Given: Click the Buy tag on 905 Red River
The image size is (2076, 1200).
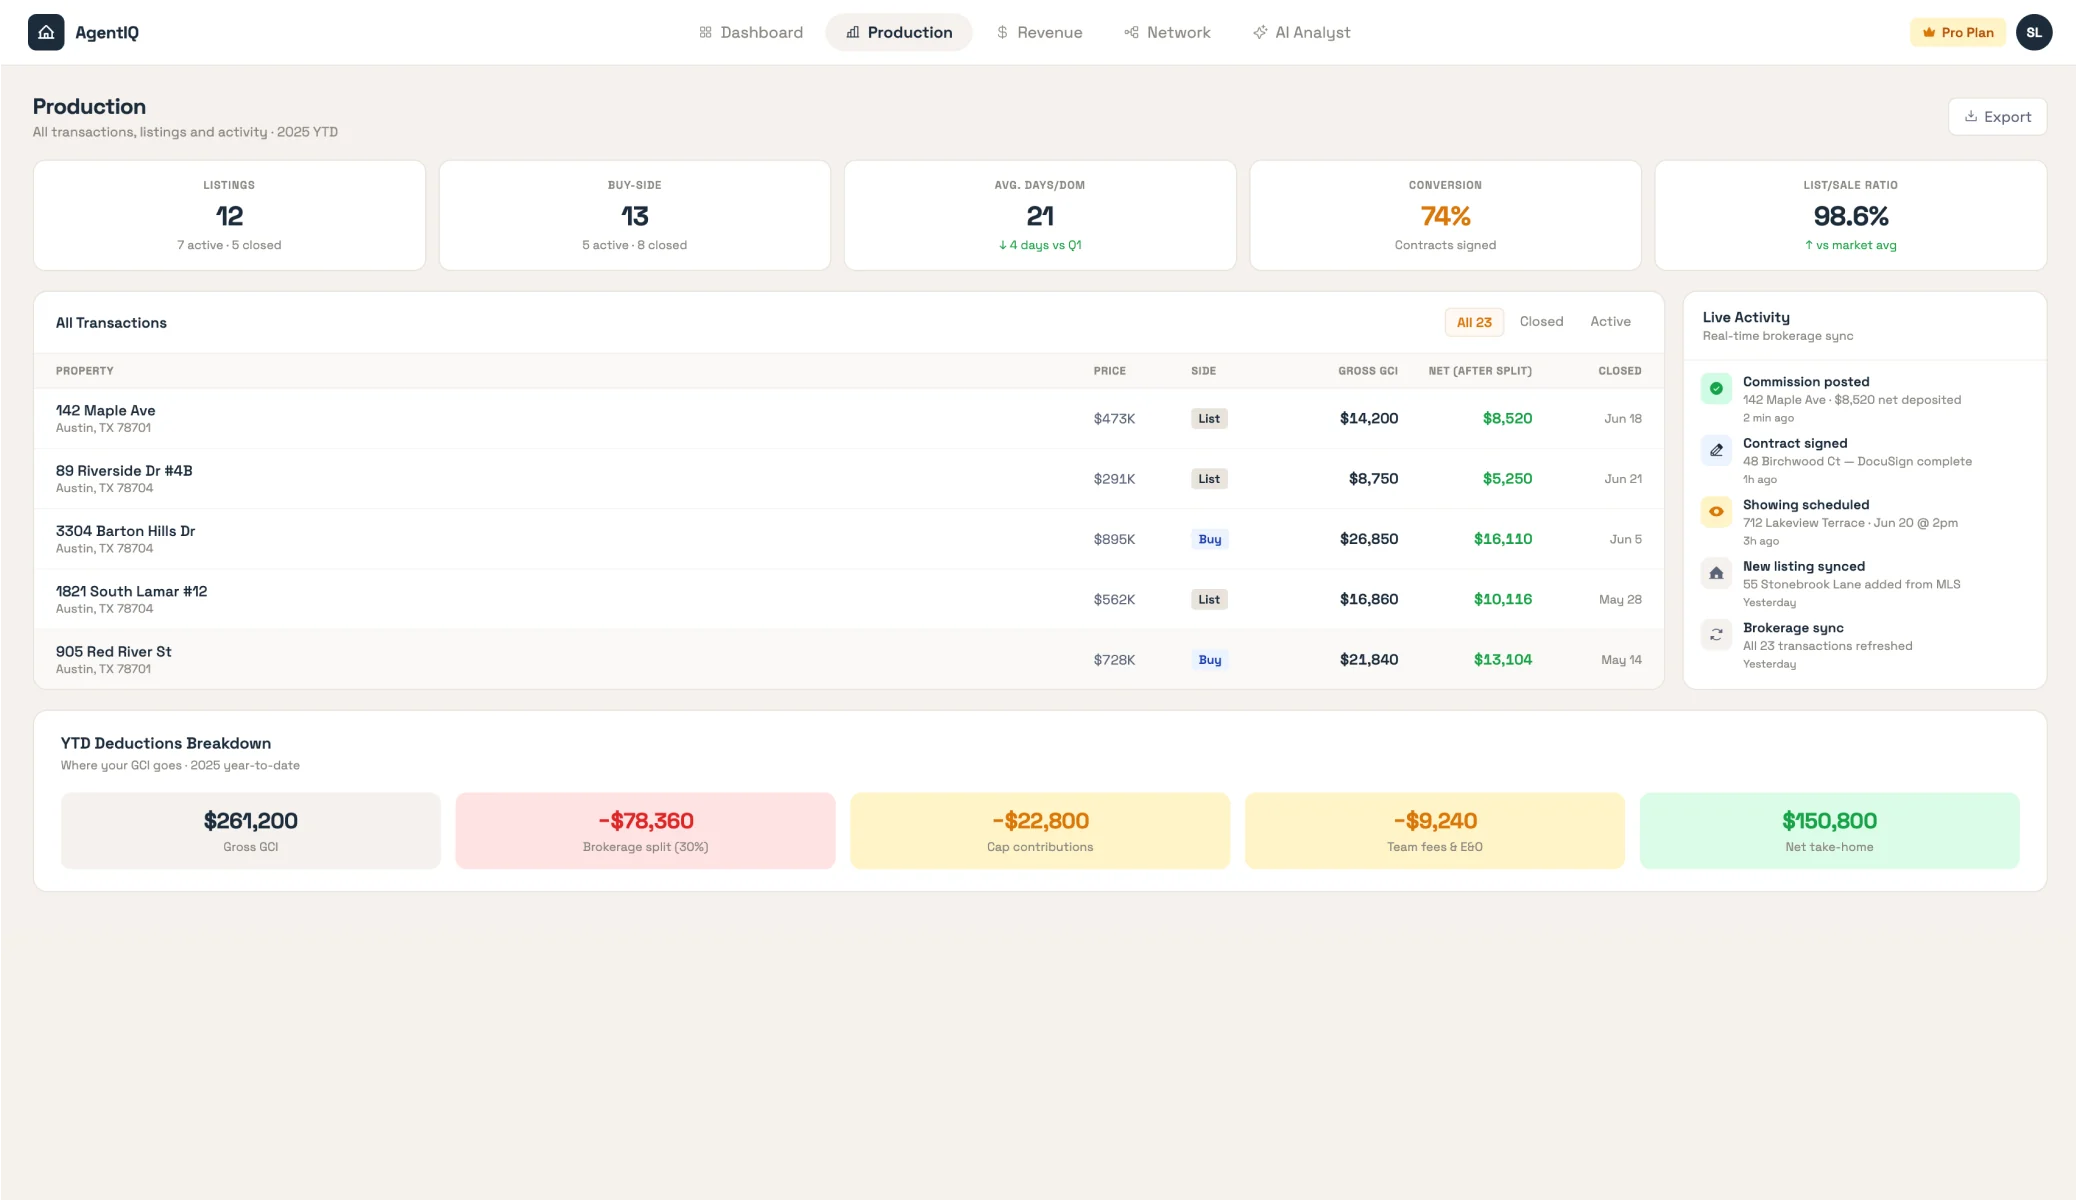Looking at the screenshot, I should (x=1210, y=660).
